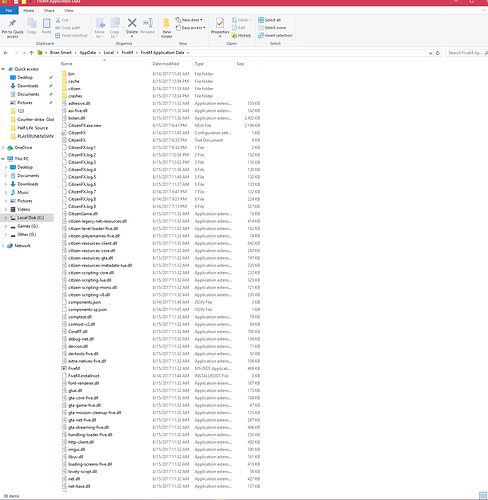488x500 pixels.
Task: Select the CitizenFX.exe.new file
Action: (85, 125)
